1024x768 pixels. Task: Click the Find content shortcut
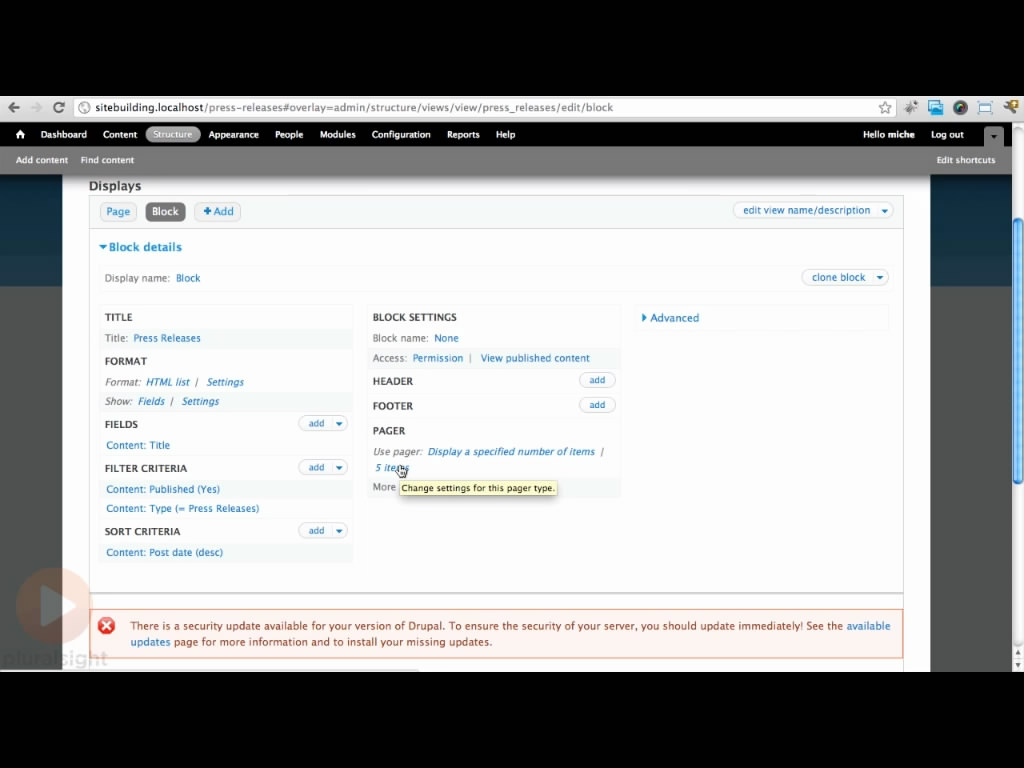(x=107, y=160)
